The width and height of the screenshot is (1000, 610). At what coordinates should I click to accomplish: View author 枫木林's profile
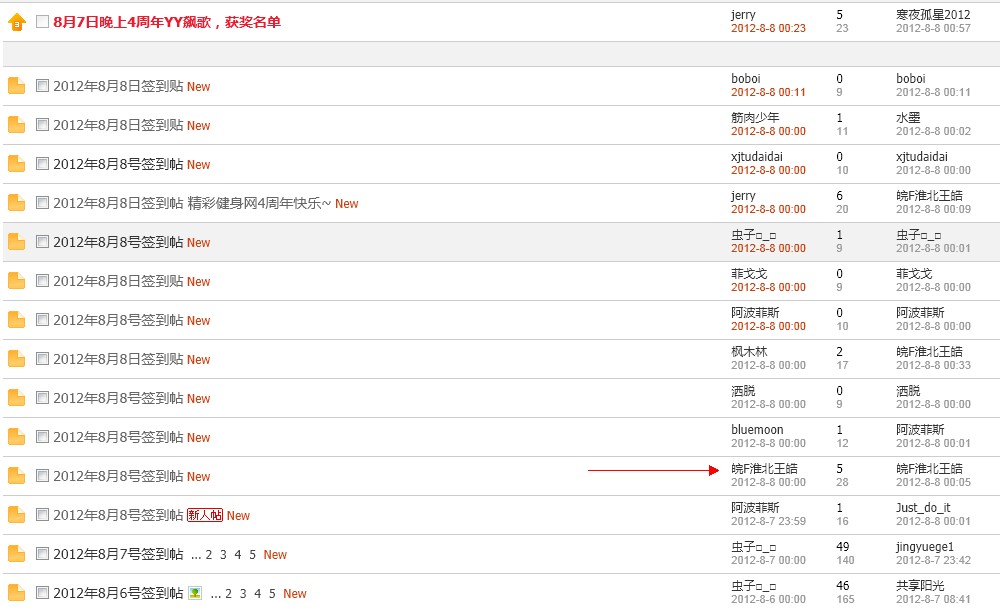[x=749, y=351]
